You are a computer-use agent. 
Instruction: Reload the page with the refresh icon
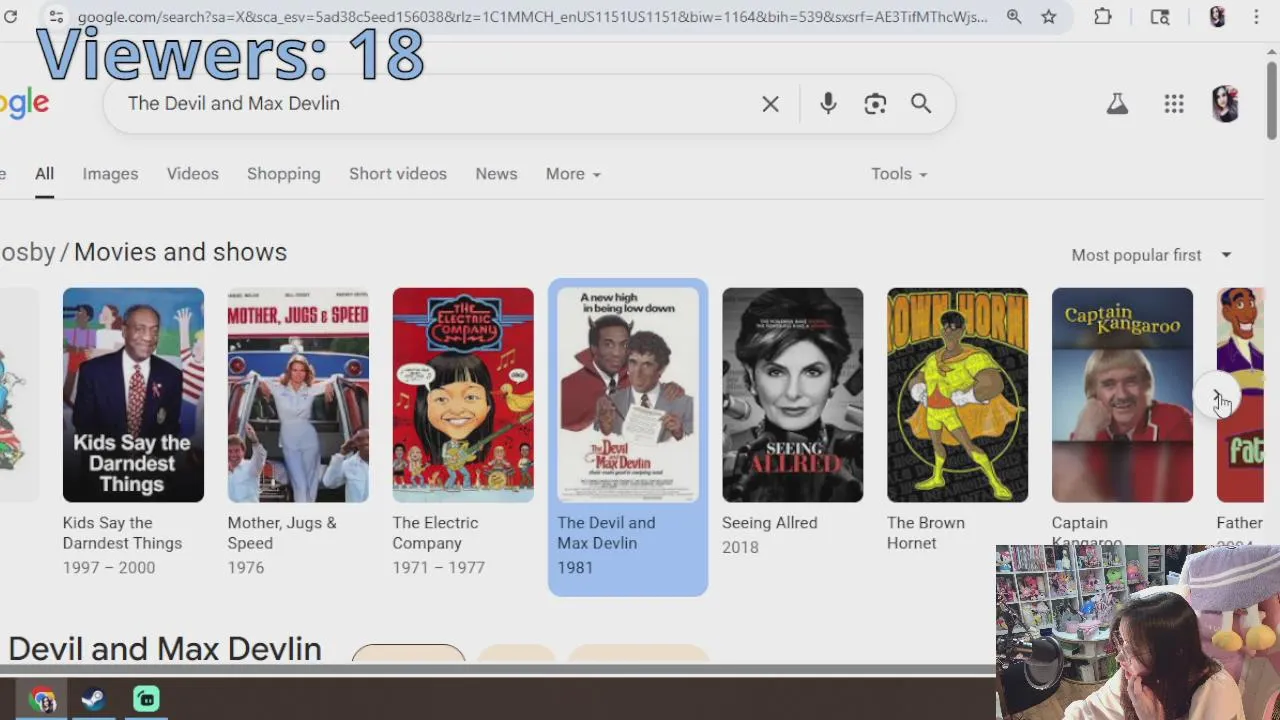10,17
